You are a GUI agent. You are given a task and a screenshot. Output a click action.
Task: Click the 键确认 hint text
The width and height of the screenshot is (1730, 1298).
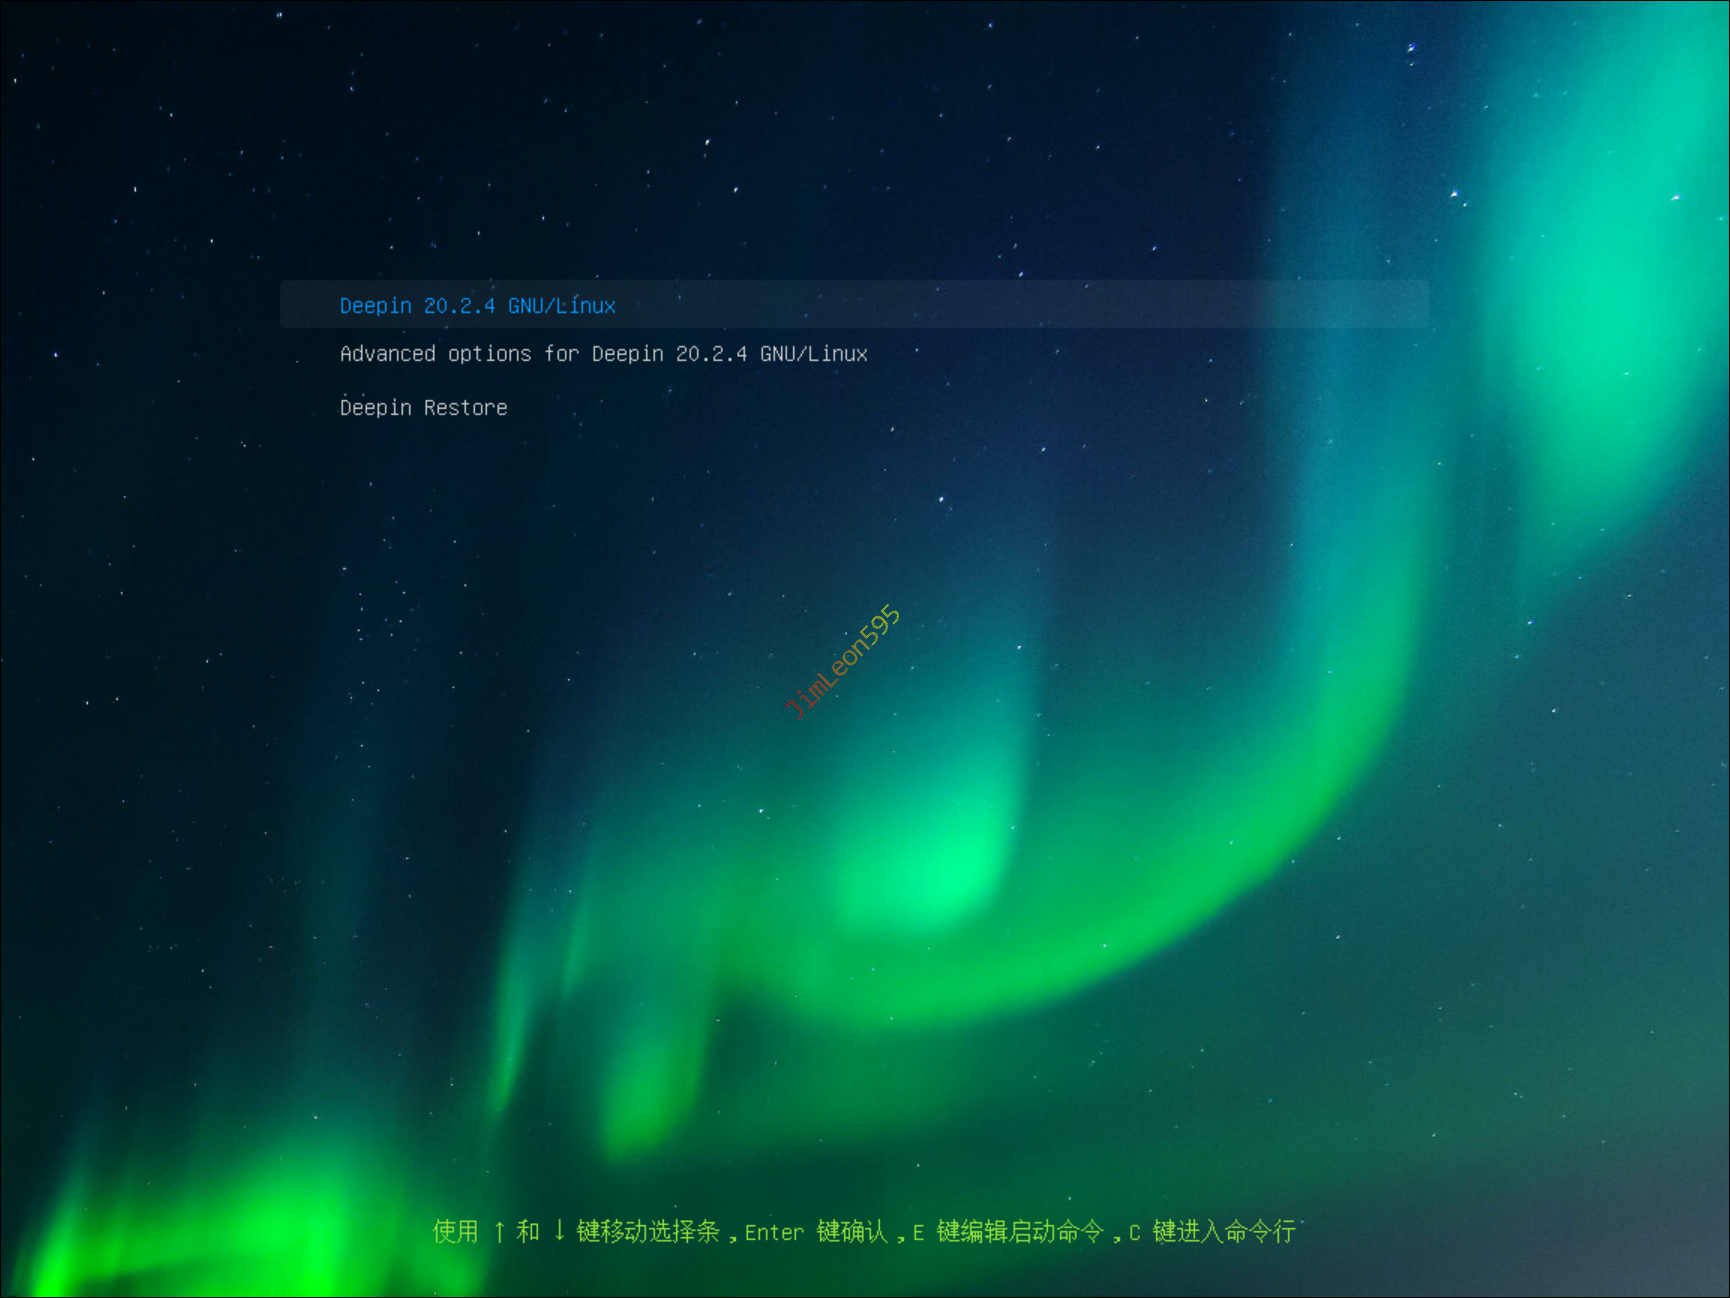click(852, 1232)
